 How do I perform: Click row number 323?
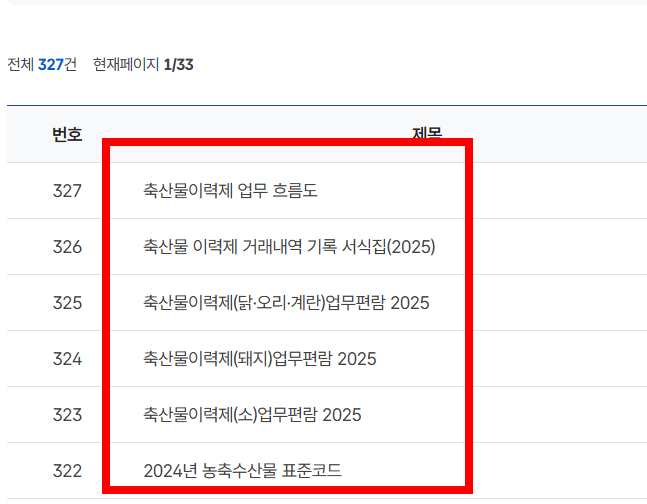[x=67, y=415]
